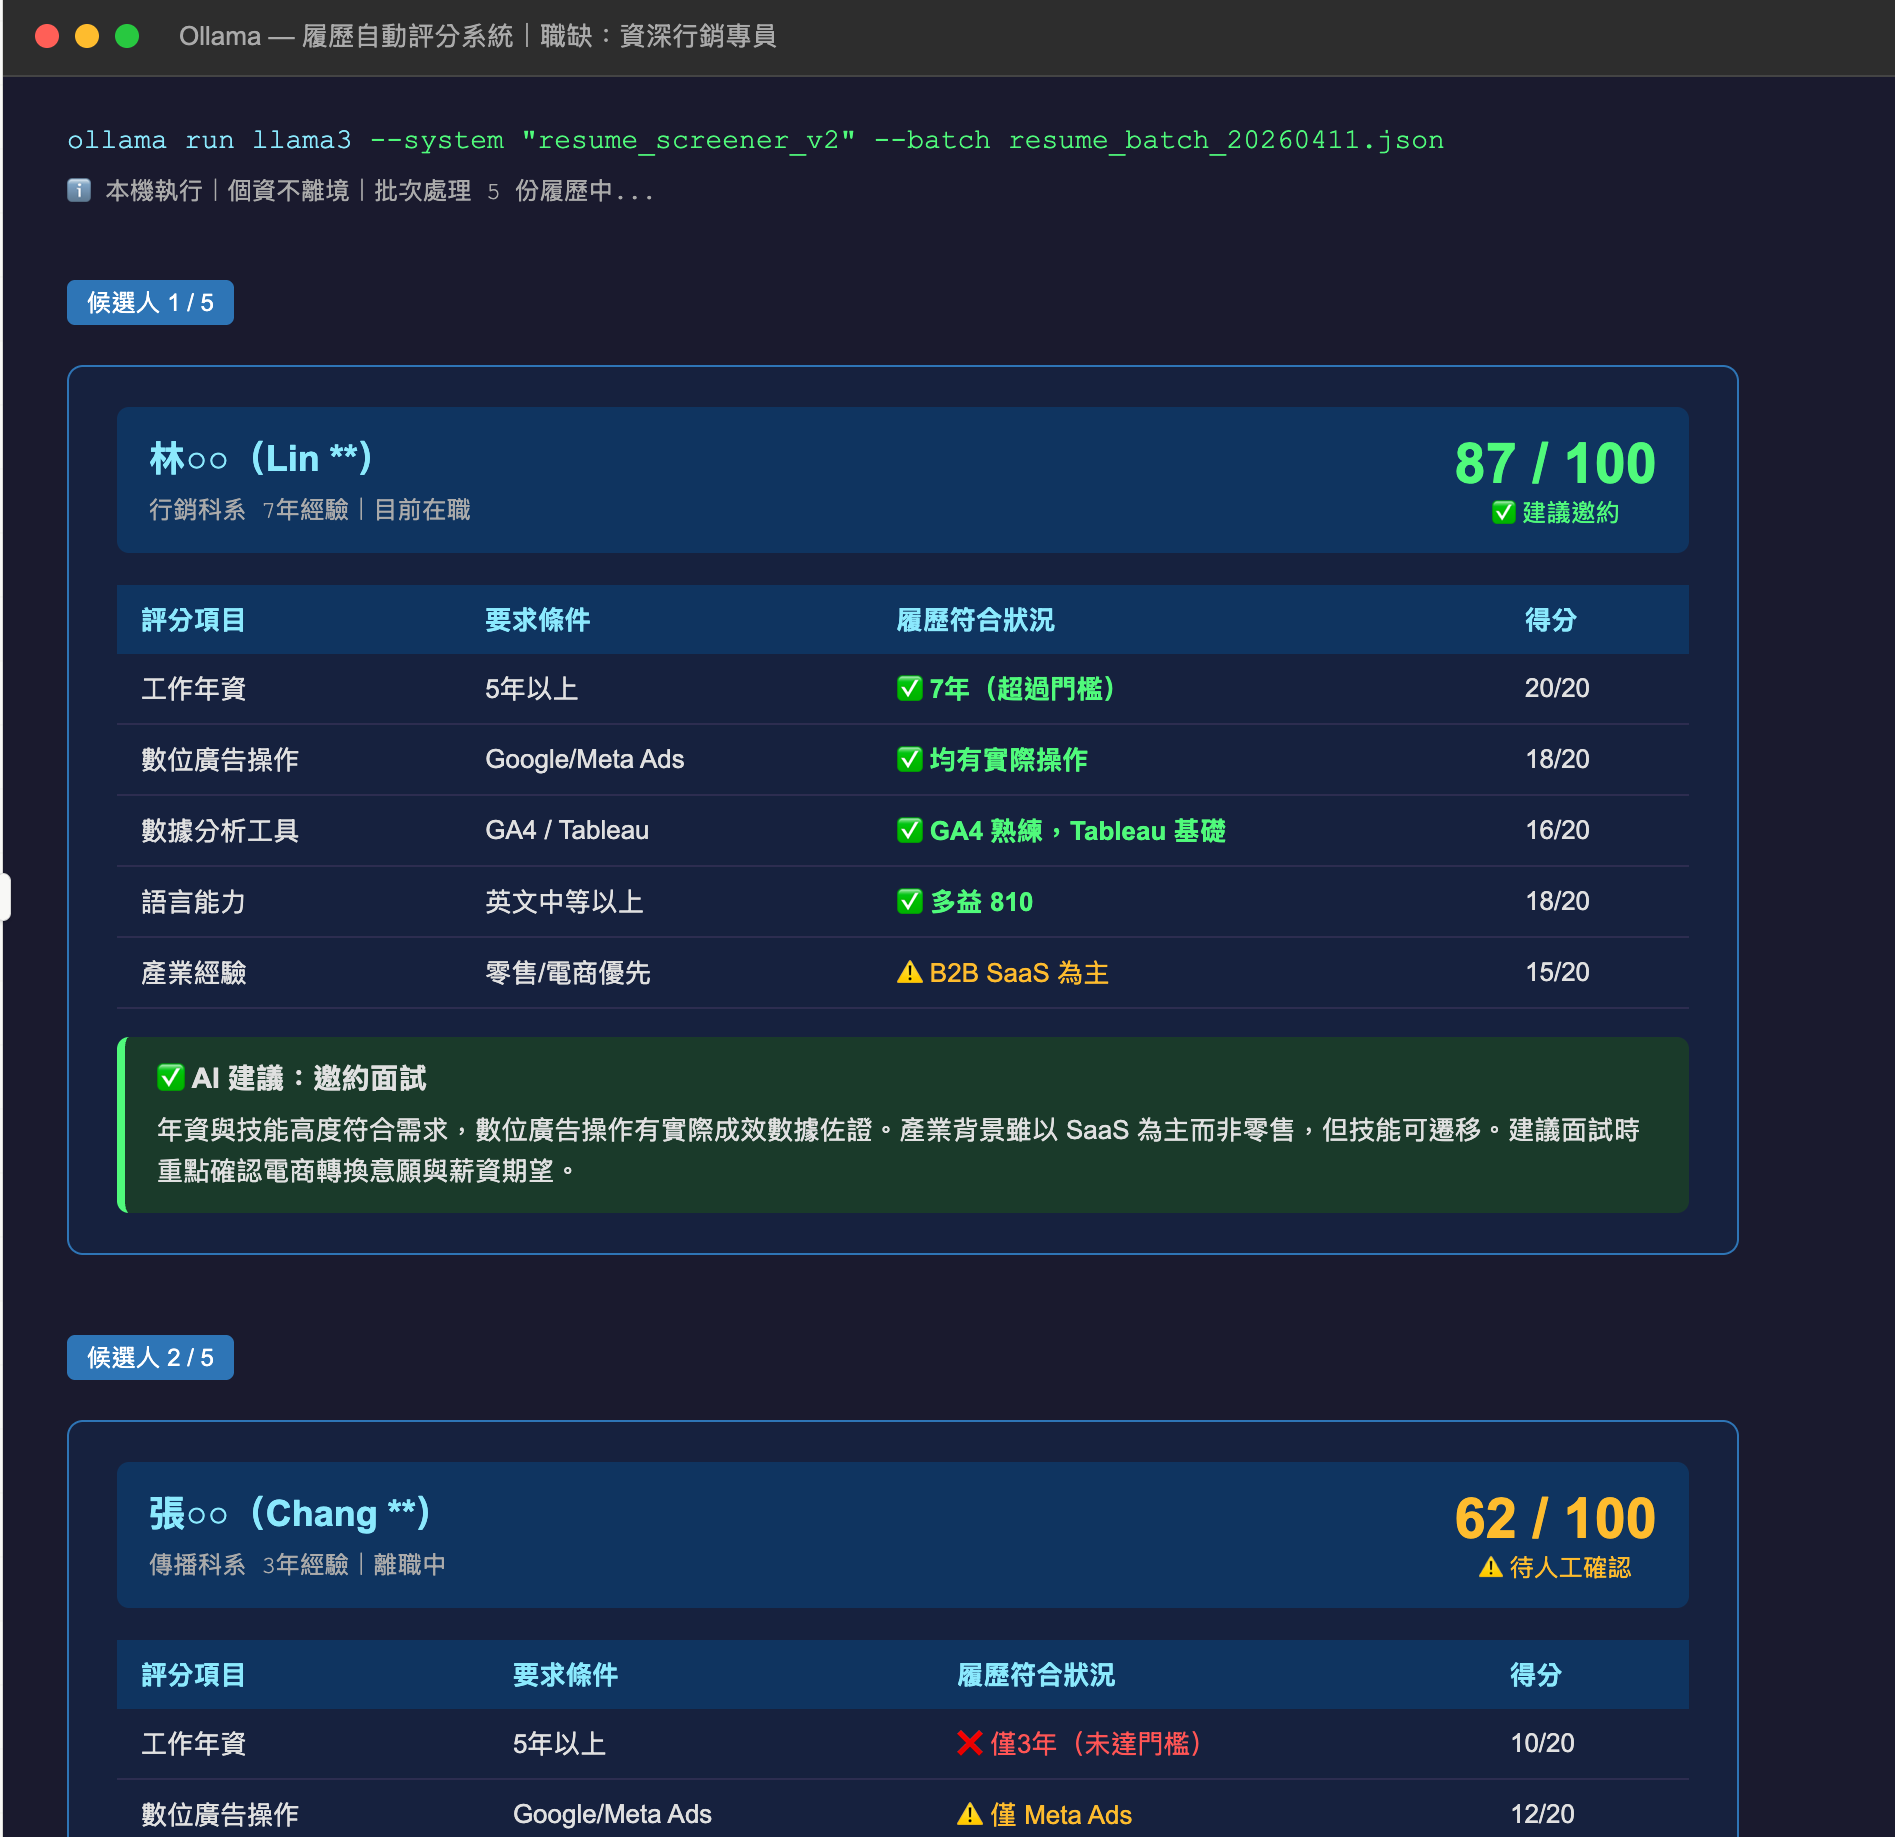Click 工作年資 row label in Lin's table
The height and width of the screenshot is (1837, 1895).
click(x=193, y=689)
